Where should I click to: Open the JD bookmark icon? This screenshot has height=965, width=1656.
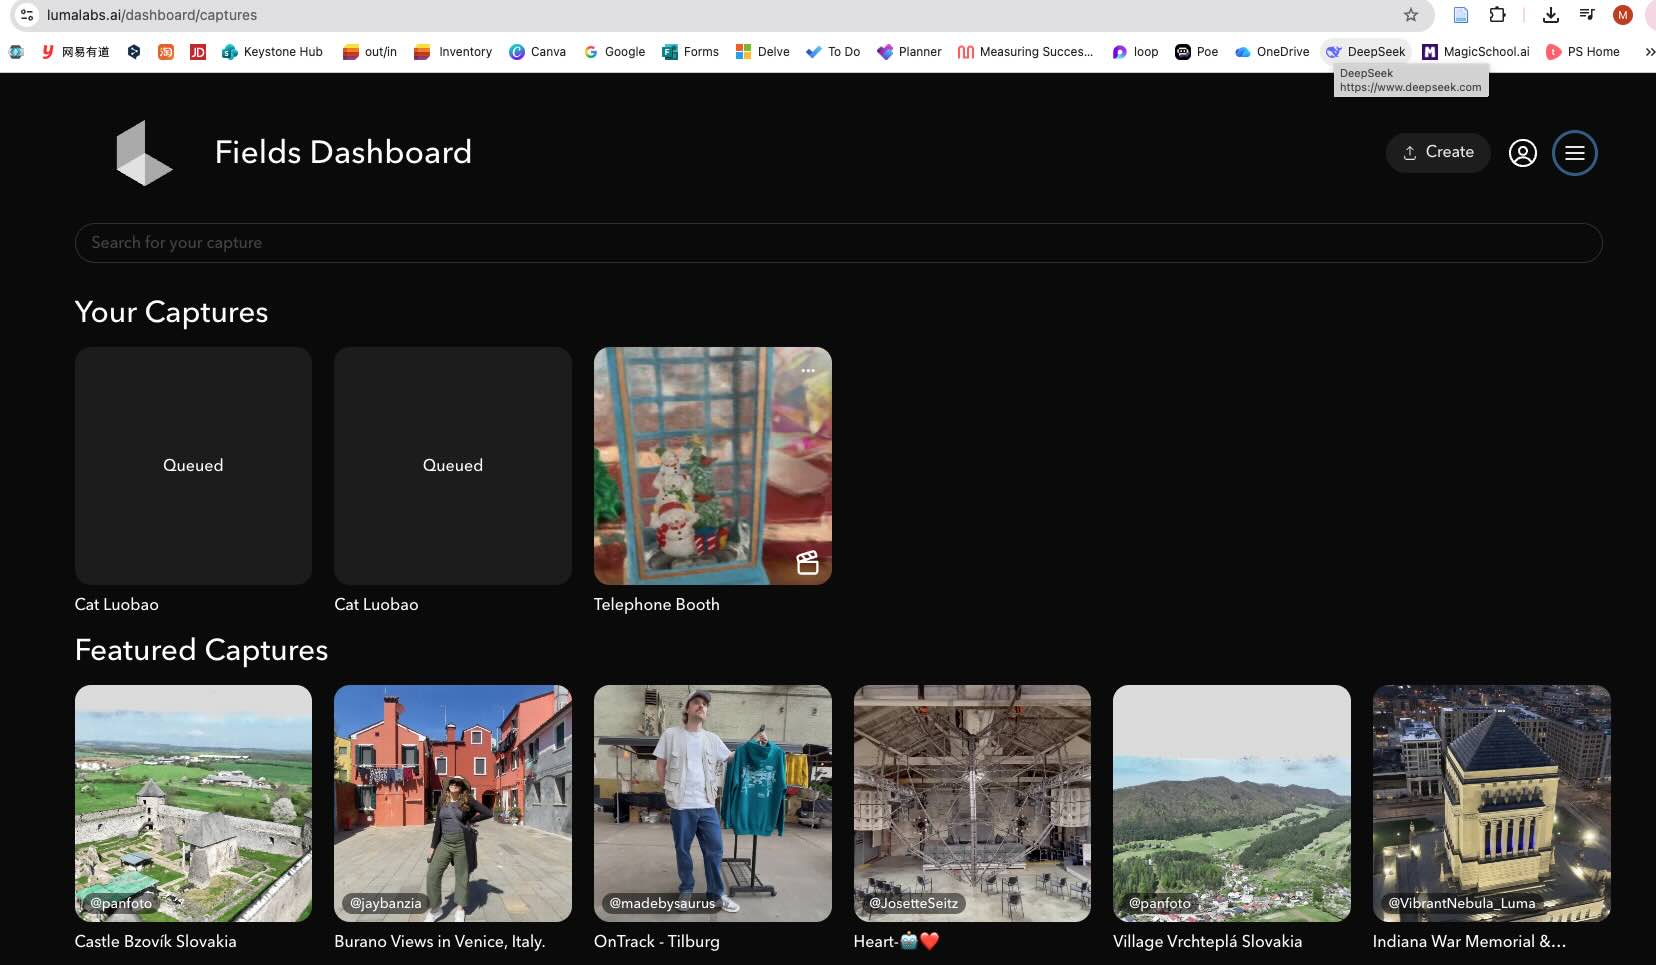[198, 52]
